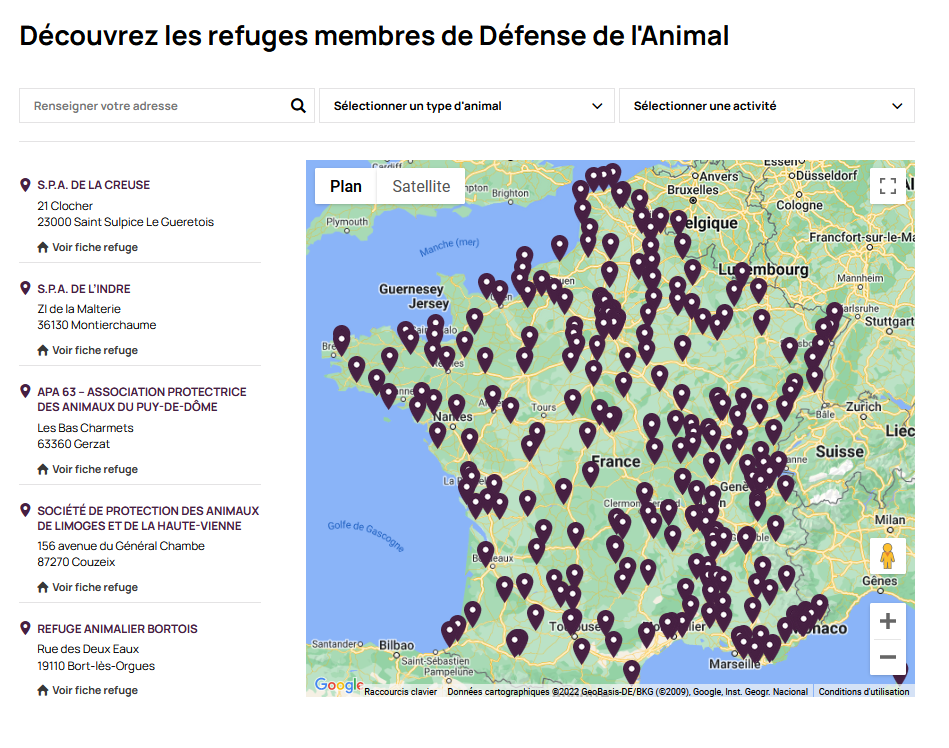The height and width of the screenshot is (748, 949).
Task: Zoom in on the map
Action: point(887,621)
